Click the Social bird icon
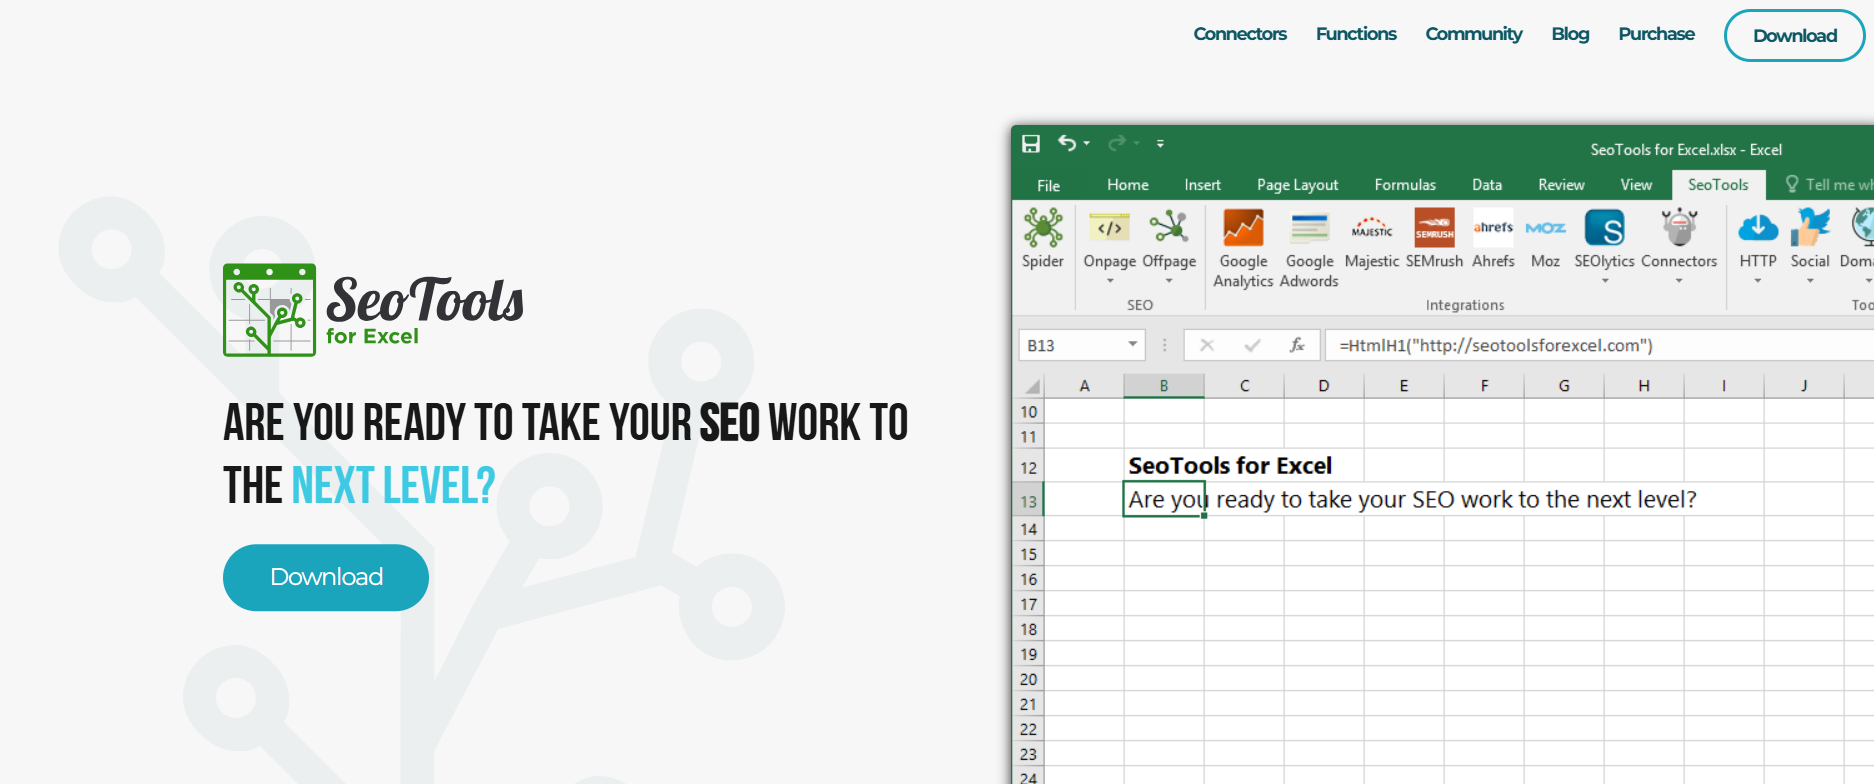Image resolution: width=1874 pixels, height=784 pixels. click(x=1810, y=229)
